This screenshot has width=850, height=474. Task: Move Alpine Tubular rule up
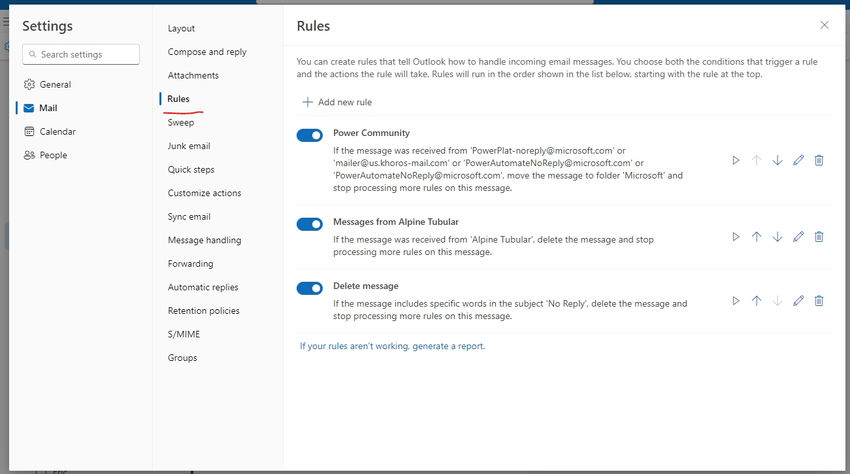(756, 236)
